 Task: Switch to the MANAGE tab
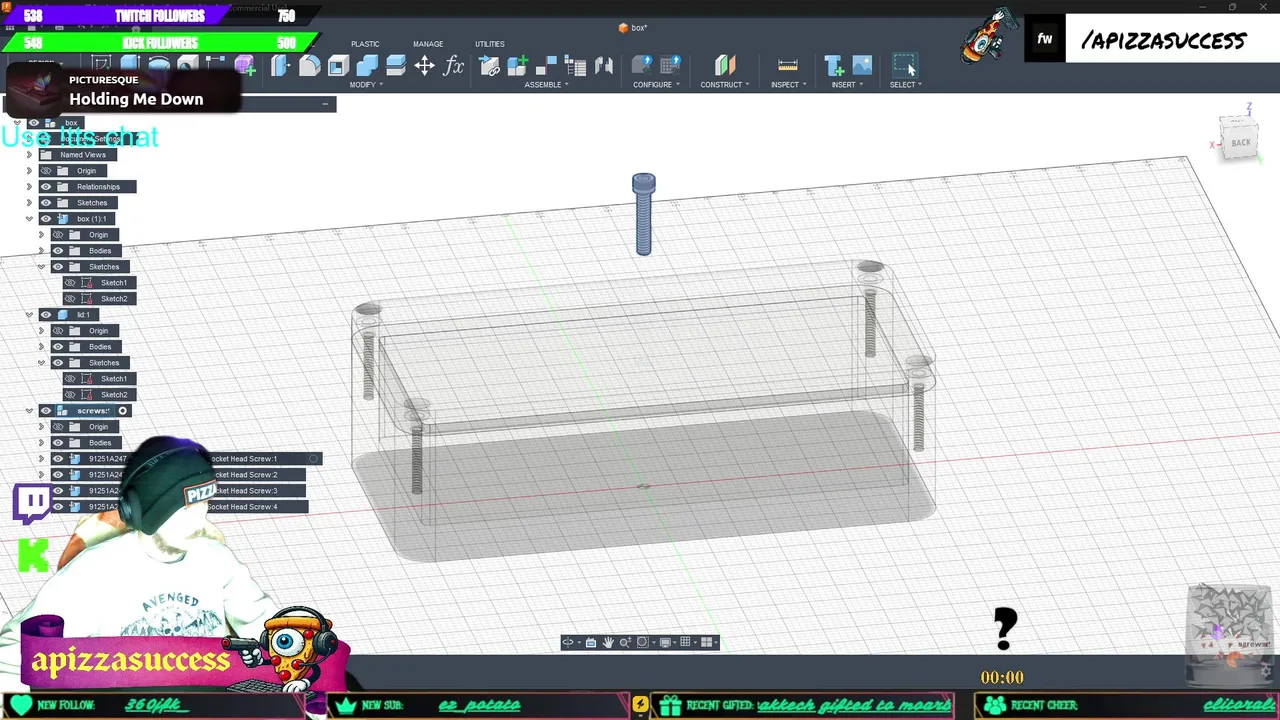[428, 44]
